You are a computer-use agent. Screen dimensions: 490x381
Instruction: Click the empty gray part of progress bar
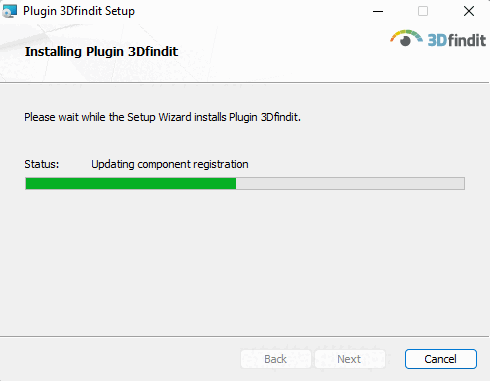[350, 184]
